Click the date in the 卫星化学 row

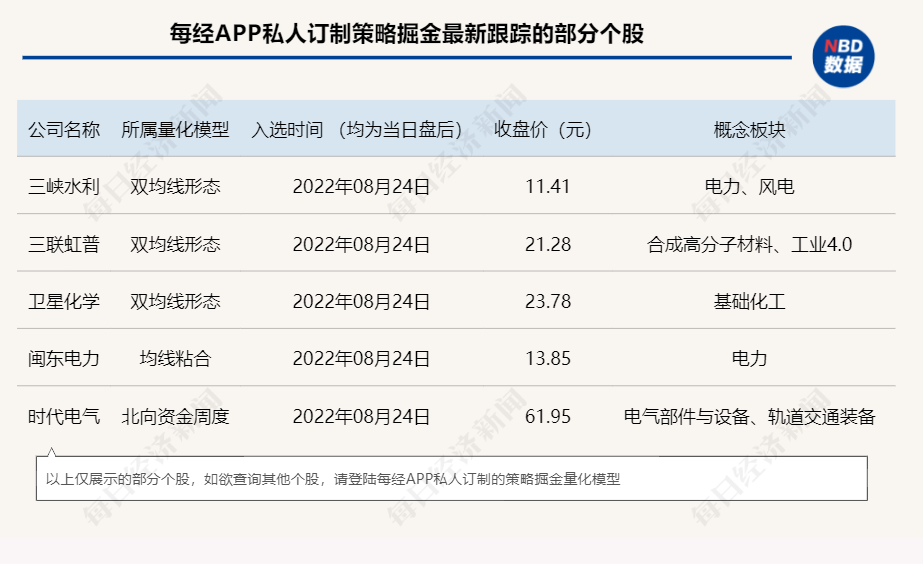point(361,301)
